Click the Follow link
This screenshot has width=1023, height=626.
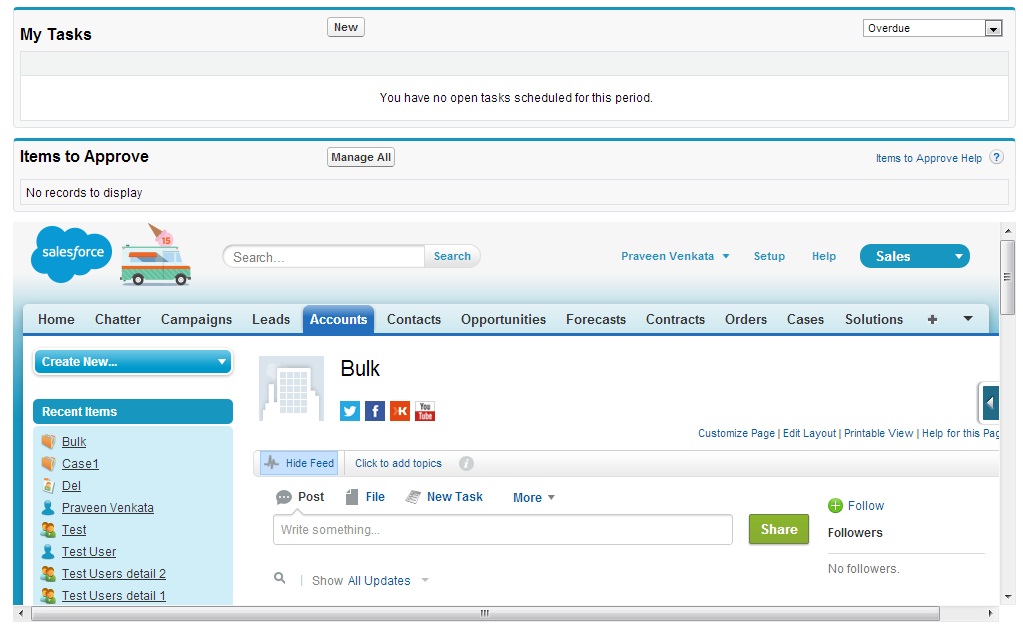point(866,506)
